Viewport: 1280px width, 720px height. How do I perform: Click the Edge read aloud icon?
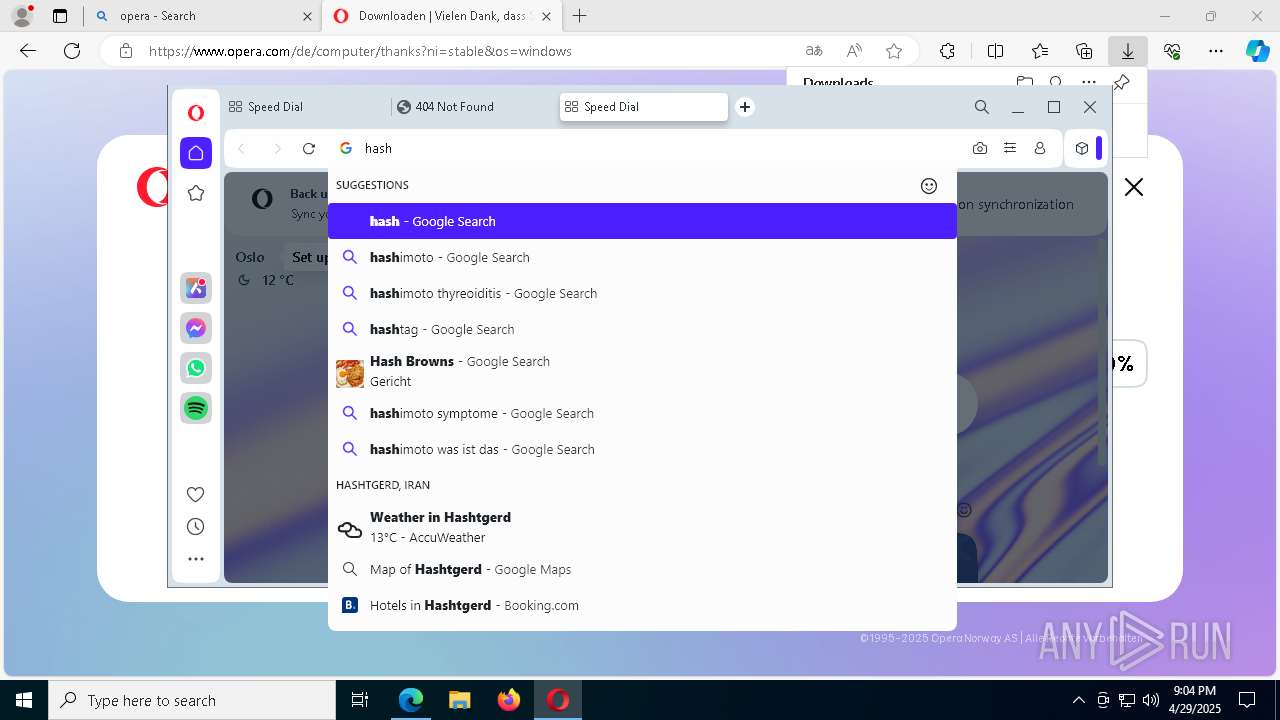pyautogui.click(x=854, y=51)
